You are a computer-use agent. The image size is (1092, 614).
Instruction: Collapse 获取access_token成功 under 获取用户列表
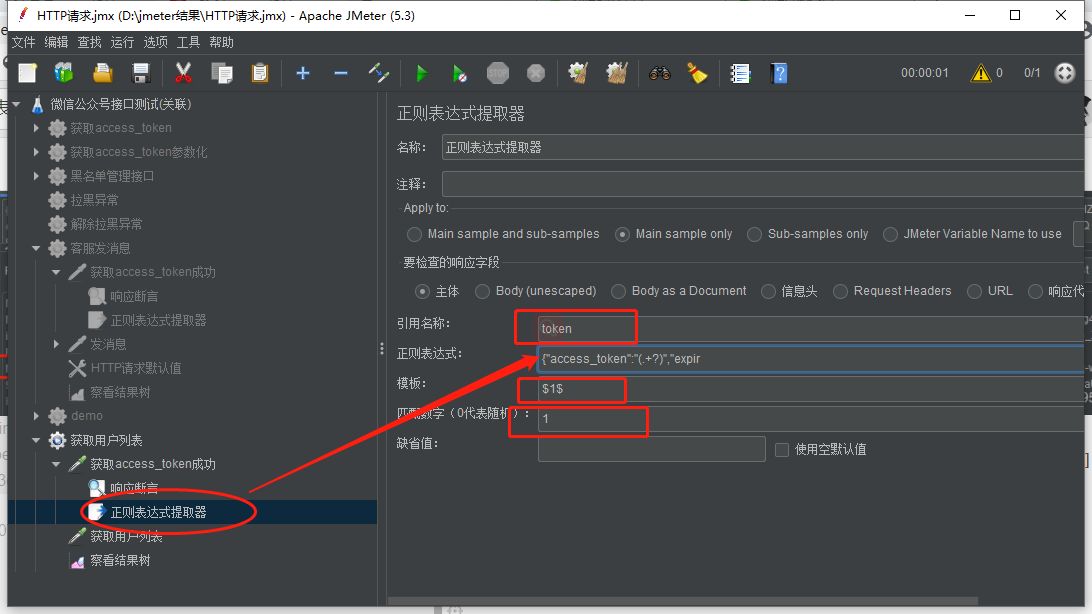tap(56, 464)
